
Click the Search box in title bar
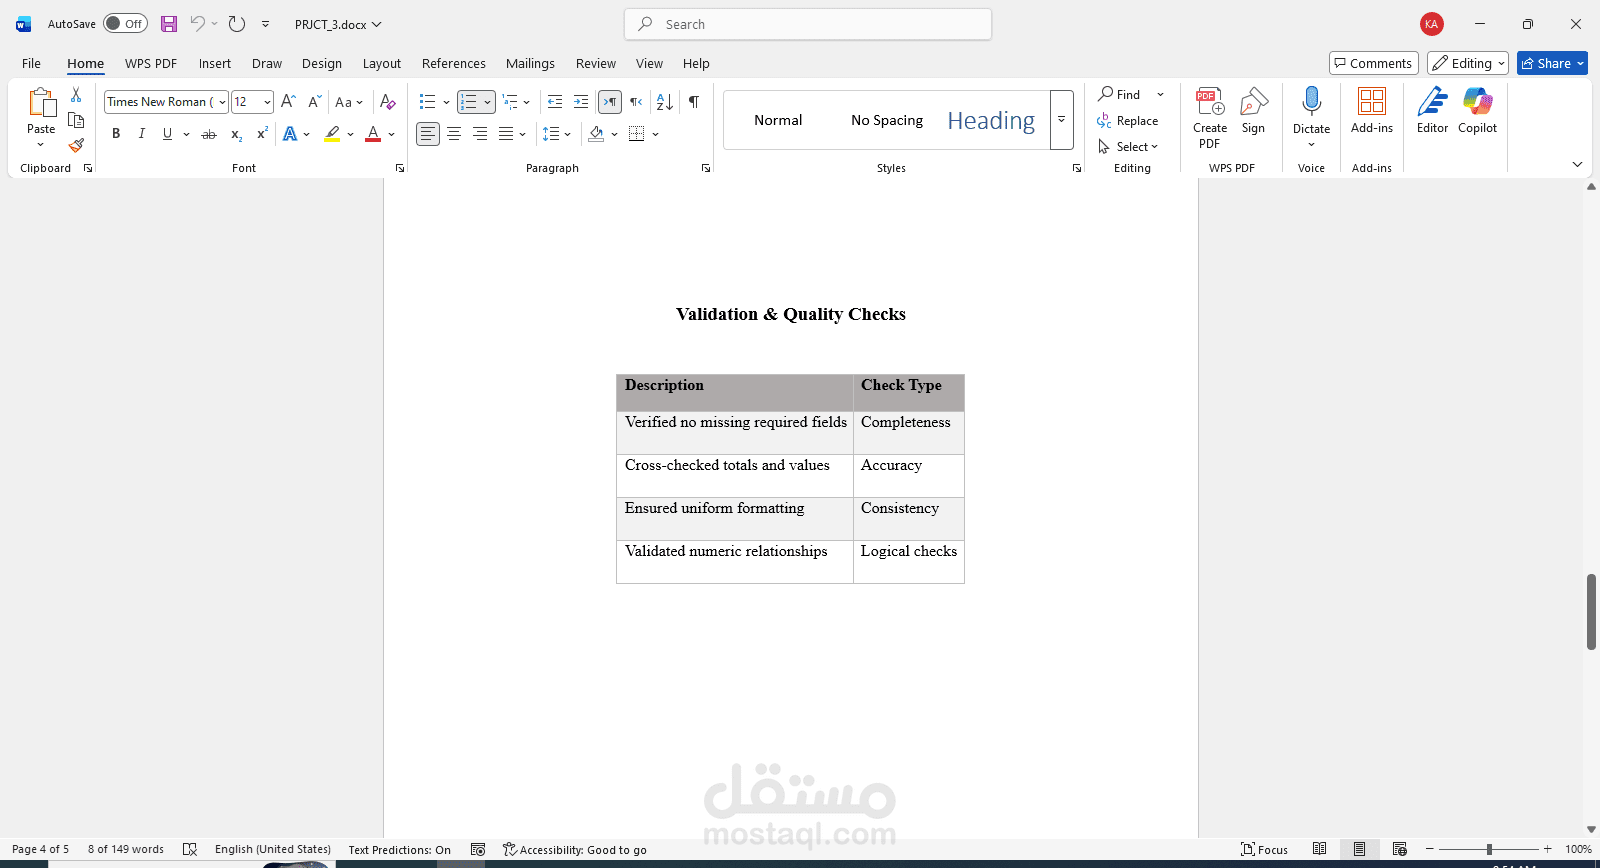[x=808, y=24]
